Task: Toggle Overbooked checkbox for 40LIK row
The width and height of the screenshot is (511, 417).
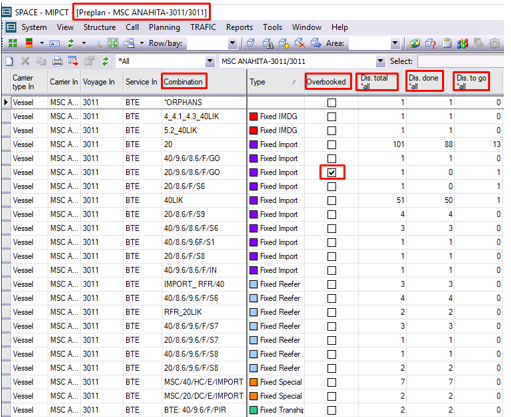Action: tap(331, 200)
